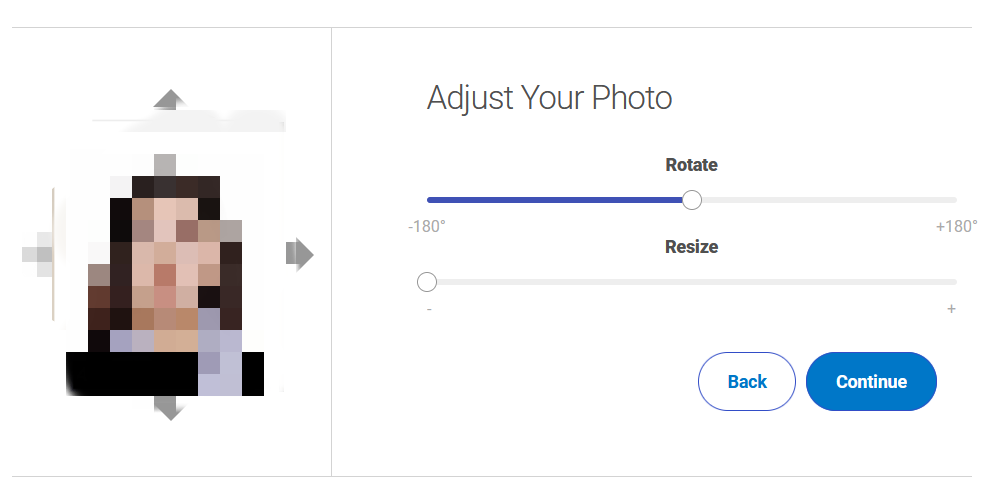Click the Rotate label text

pyautogui.click(x=692, y=165)
